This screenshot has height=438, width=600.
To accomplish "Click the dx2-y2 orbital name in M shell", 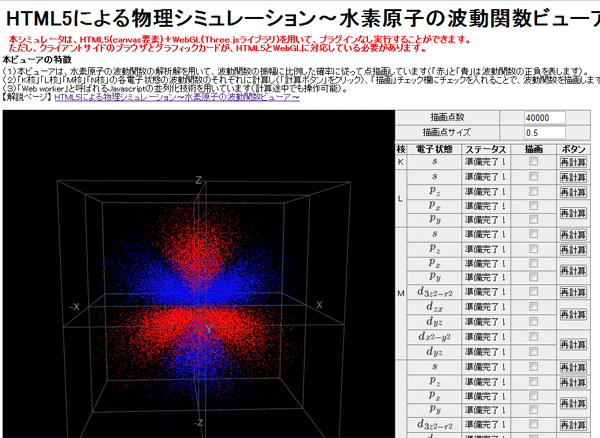I will tap(434, 337).
